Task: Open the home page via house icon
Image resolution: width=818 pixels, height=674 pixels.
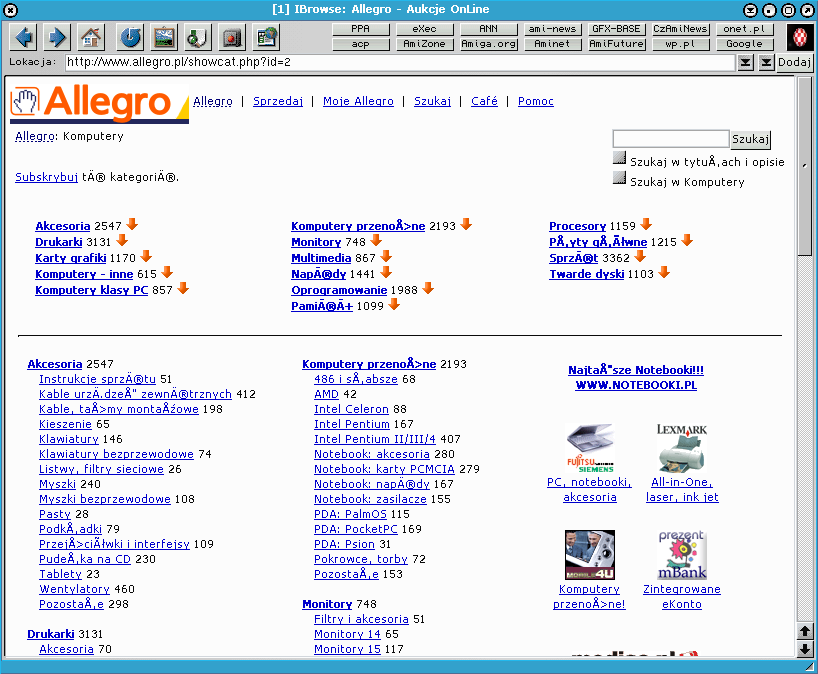Action: 90,37
